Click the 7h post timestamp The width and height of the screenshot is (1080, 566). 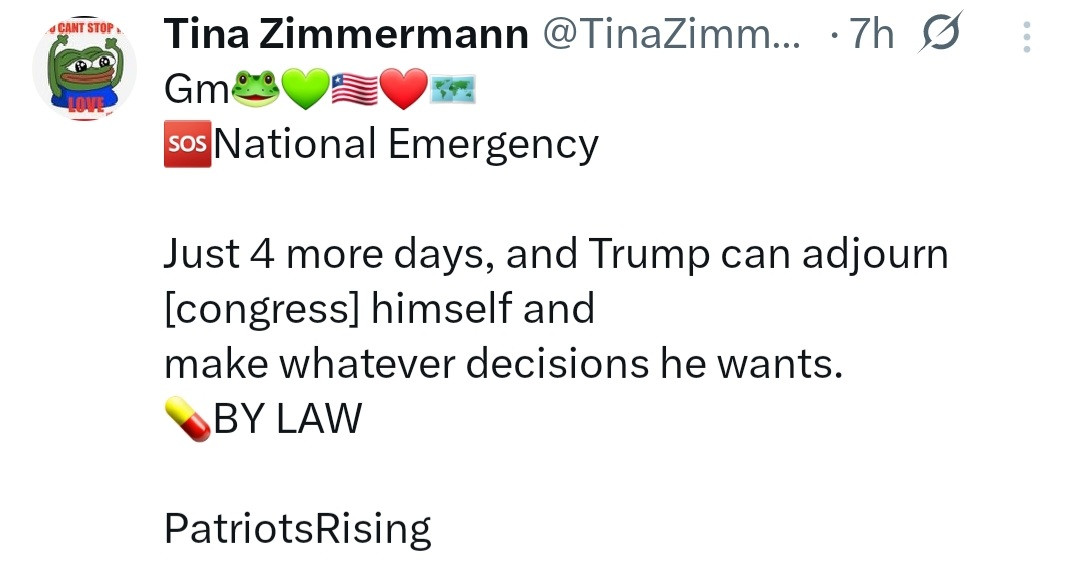click(869, 35)
